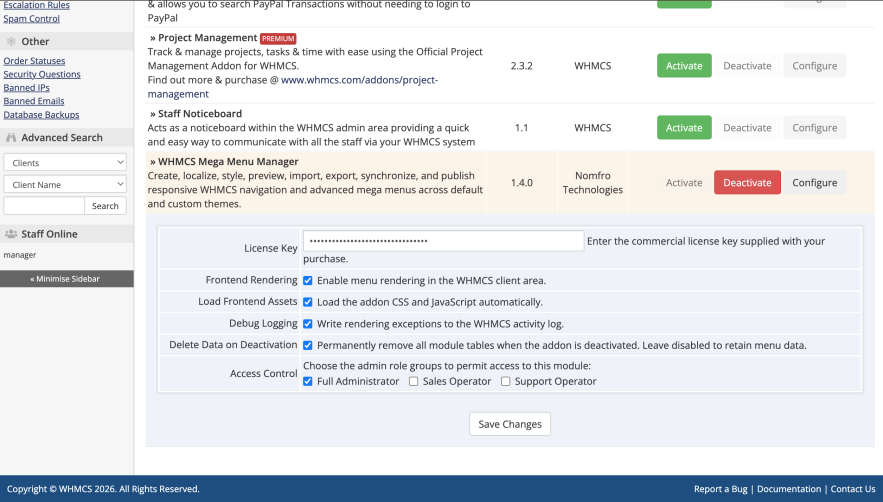Open the Client Name field dropdown
Viewport: 883px width, 502px height.
(x=65, y=184)
